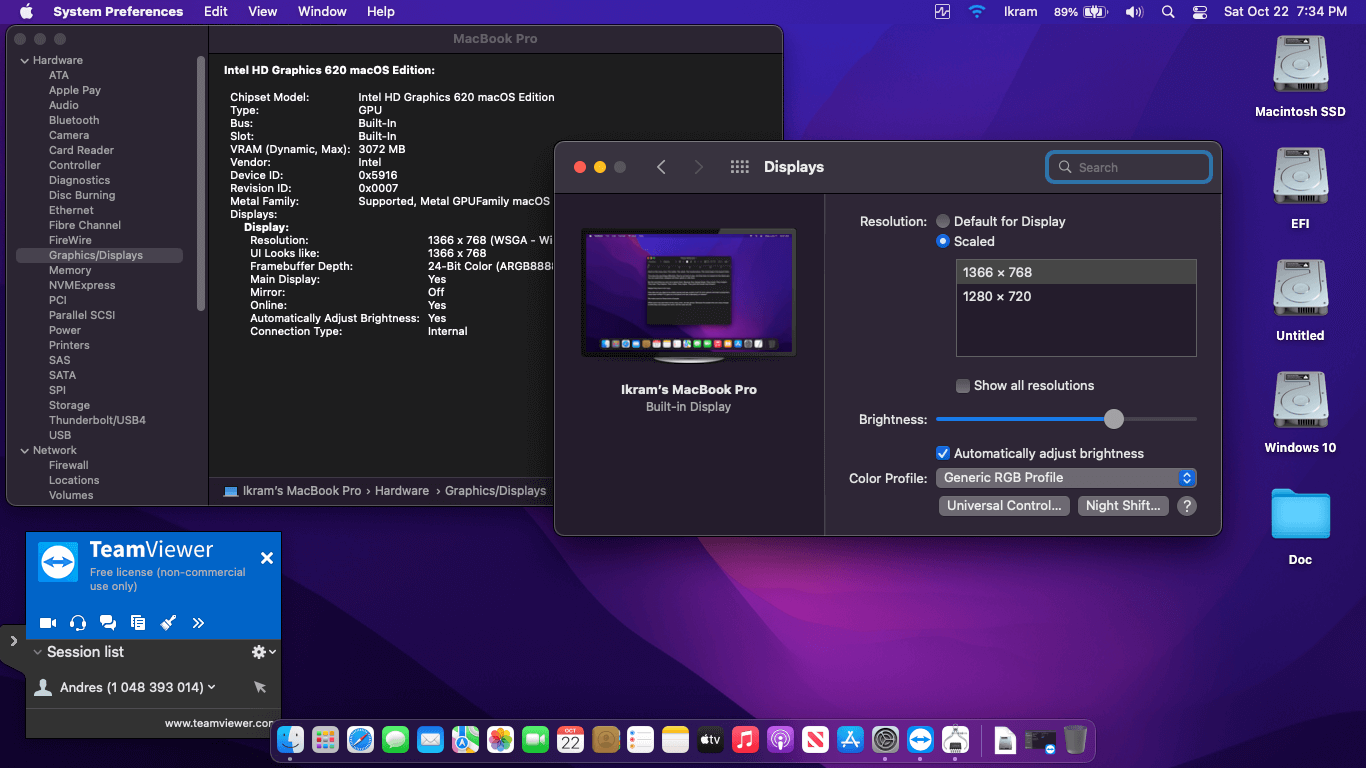
Task: Click the show-all grid icon in Displays
Action: (x=740, y=167)
